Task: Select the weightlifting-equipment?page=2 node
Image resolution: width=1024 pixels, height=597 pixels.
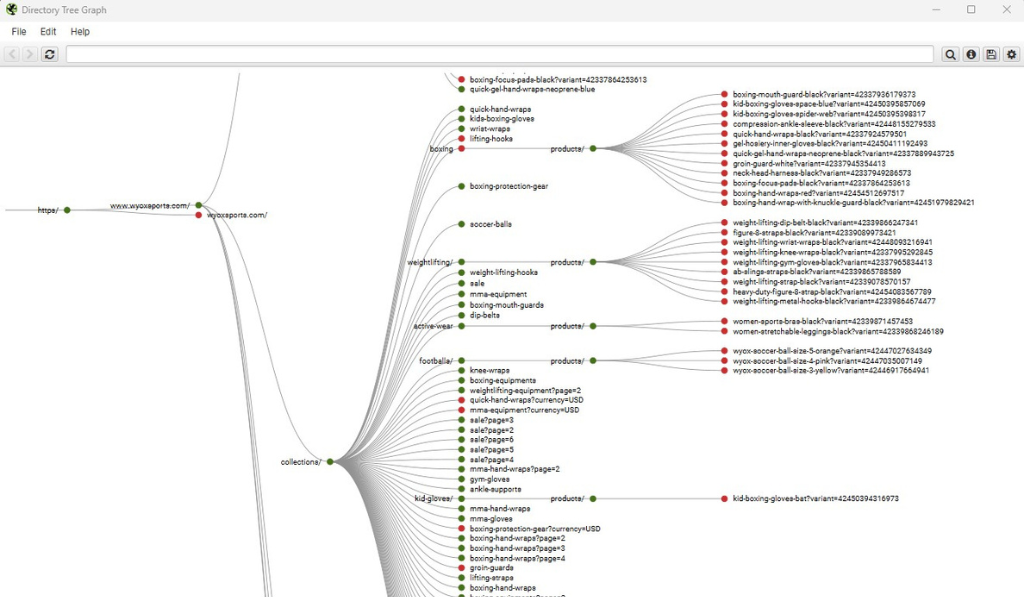Action: [462, 391]
